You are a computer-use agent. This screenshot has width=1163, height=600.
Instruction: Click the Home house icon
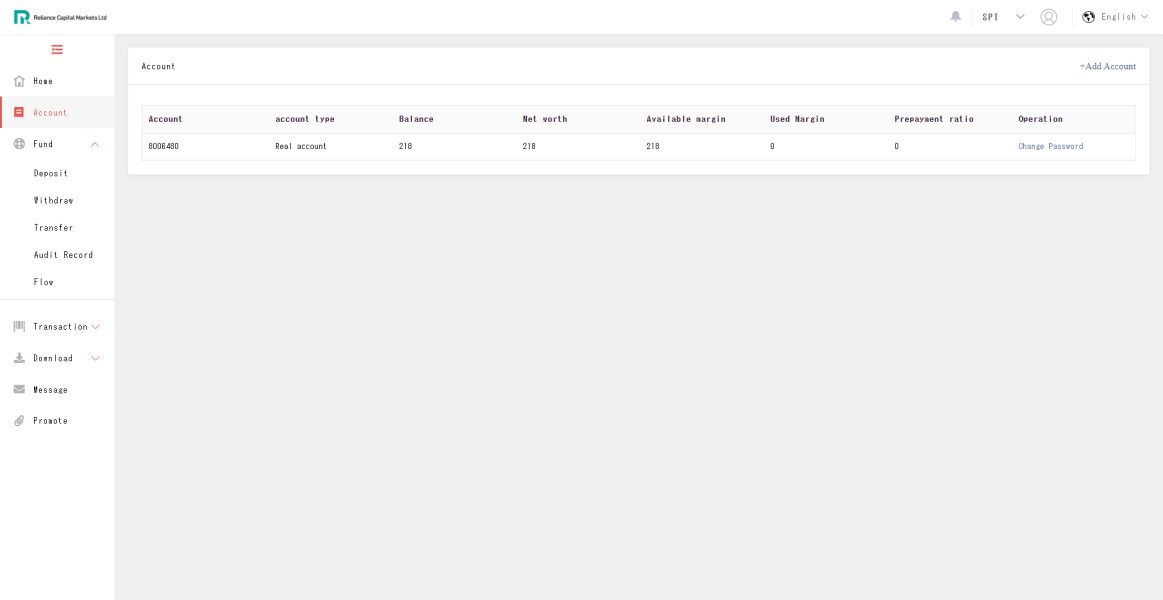[x=19, y=82]
